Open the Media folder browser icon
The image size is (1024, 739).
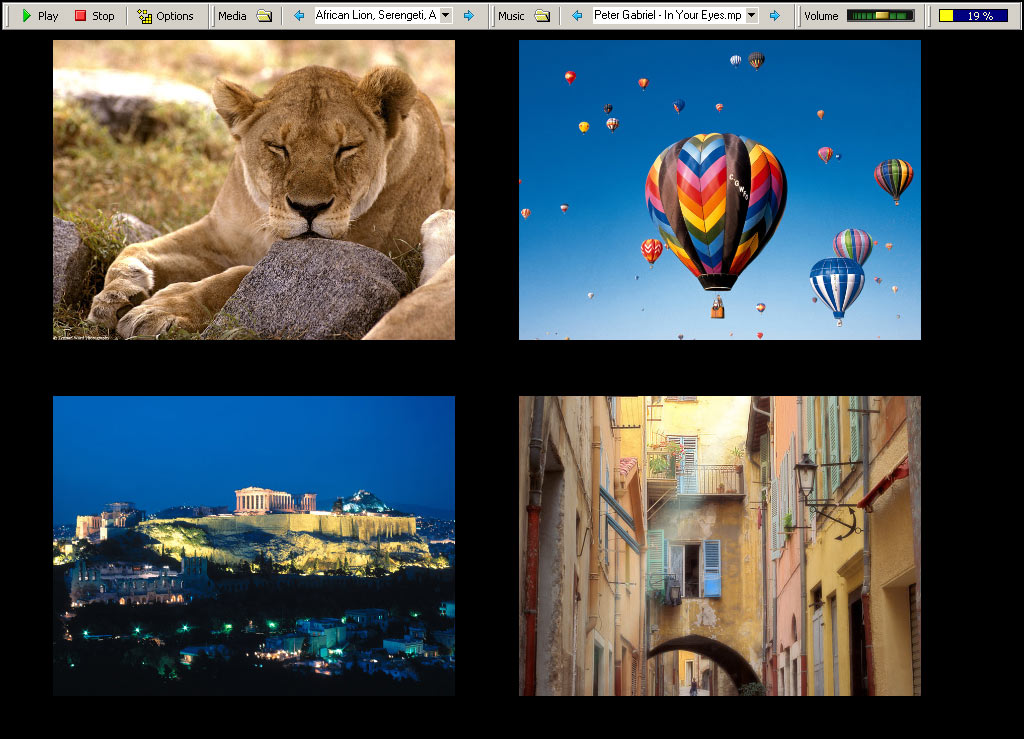pos(264,16)
